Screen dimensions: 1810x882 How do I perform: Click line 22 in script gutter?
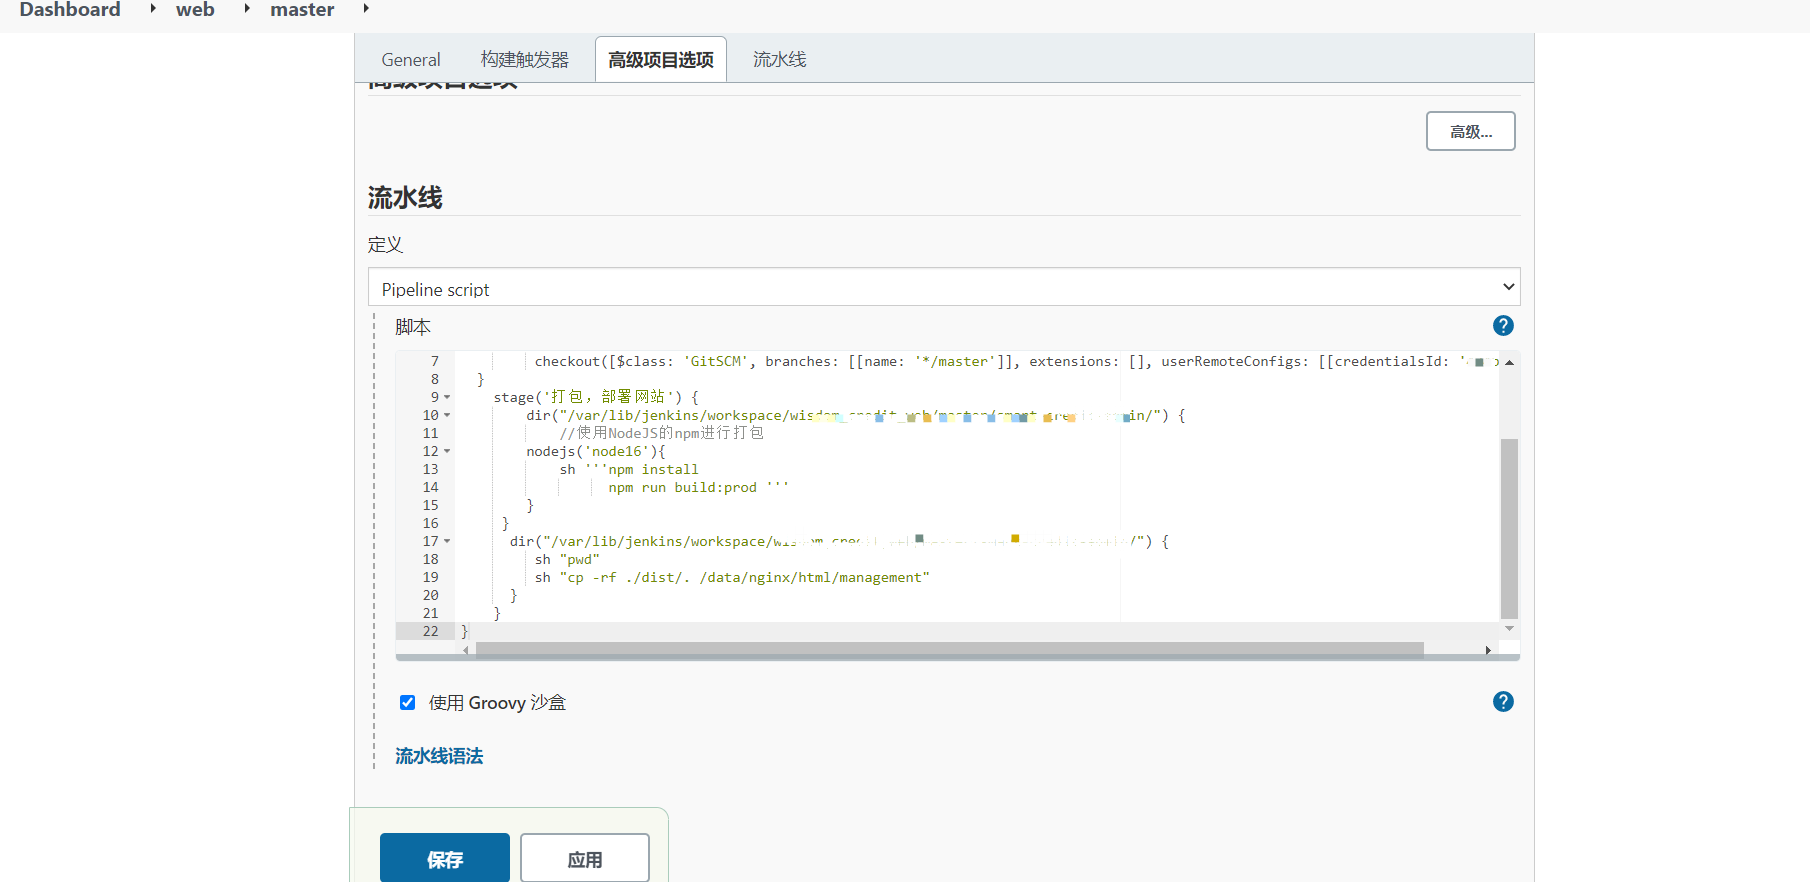pyautogui.click(x=425, y=631)
